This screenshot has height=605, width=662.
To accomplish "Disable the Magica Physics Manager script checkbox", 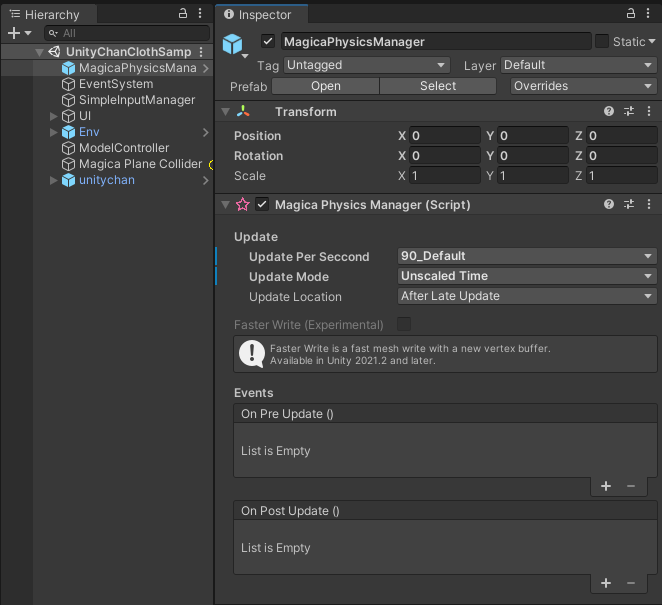I will point(262,204).
